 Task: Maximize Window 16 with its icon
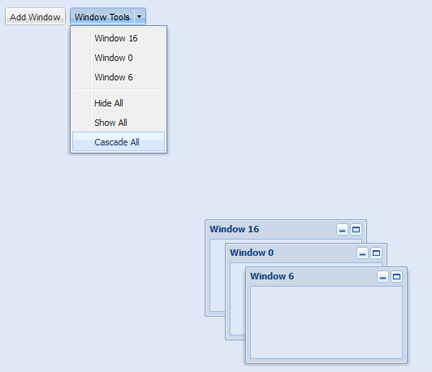[x=356, y=229]
